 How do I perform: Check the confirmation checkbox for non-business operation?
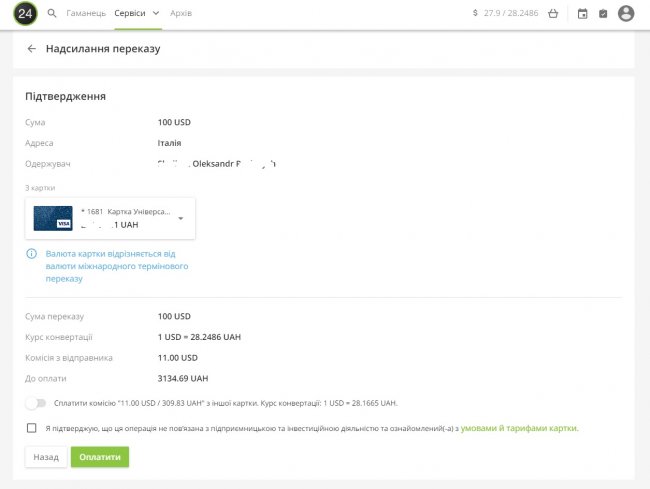(x=32, y=428)
